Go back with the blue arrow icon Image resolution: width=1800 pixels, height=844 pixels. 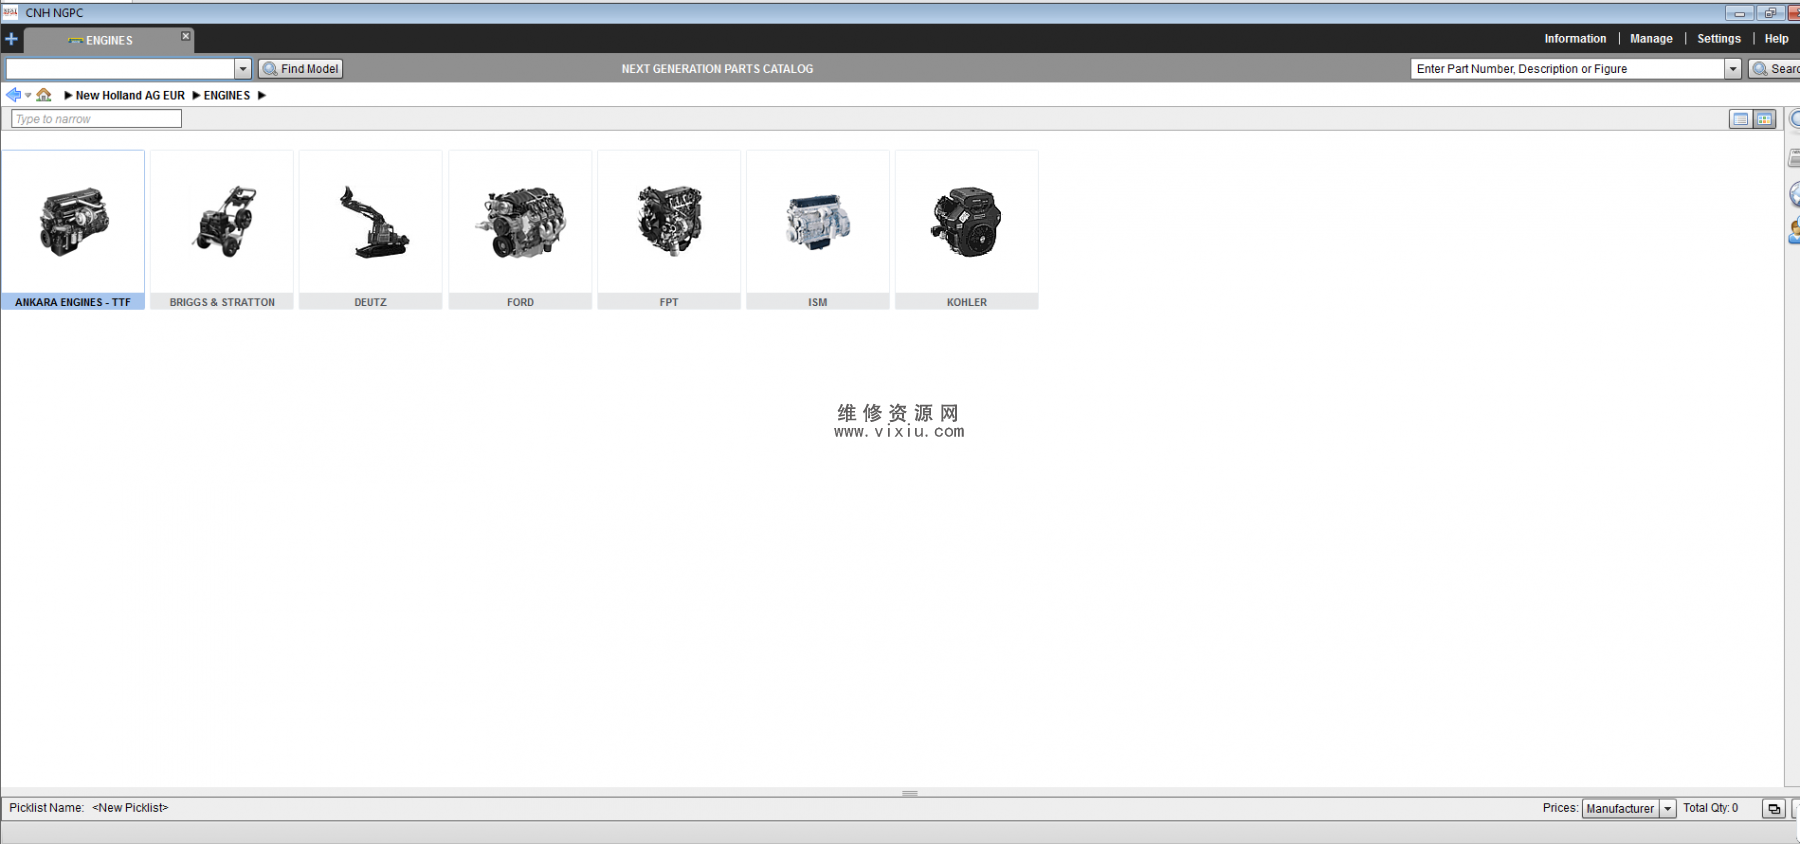pos(13,95)
